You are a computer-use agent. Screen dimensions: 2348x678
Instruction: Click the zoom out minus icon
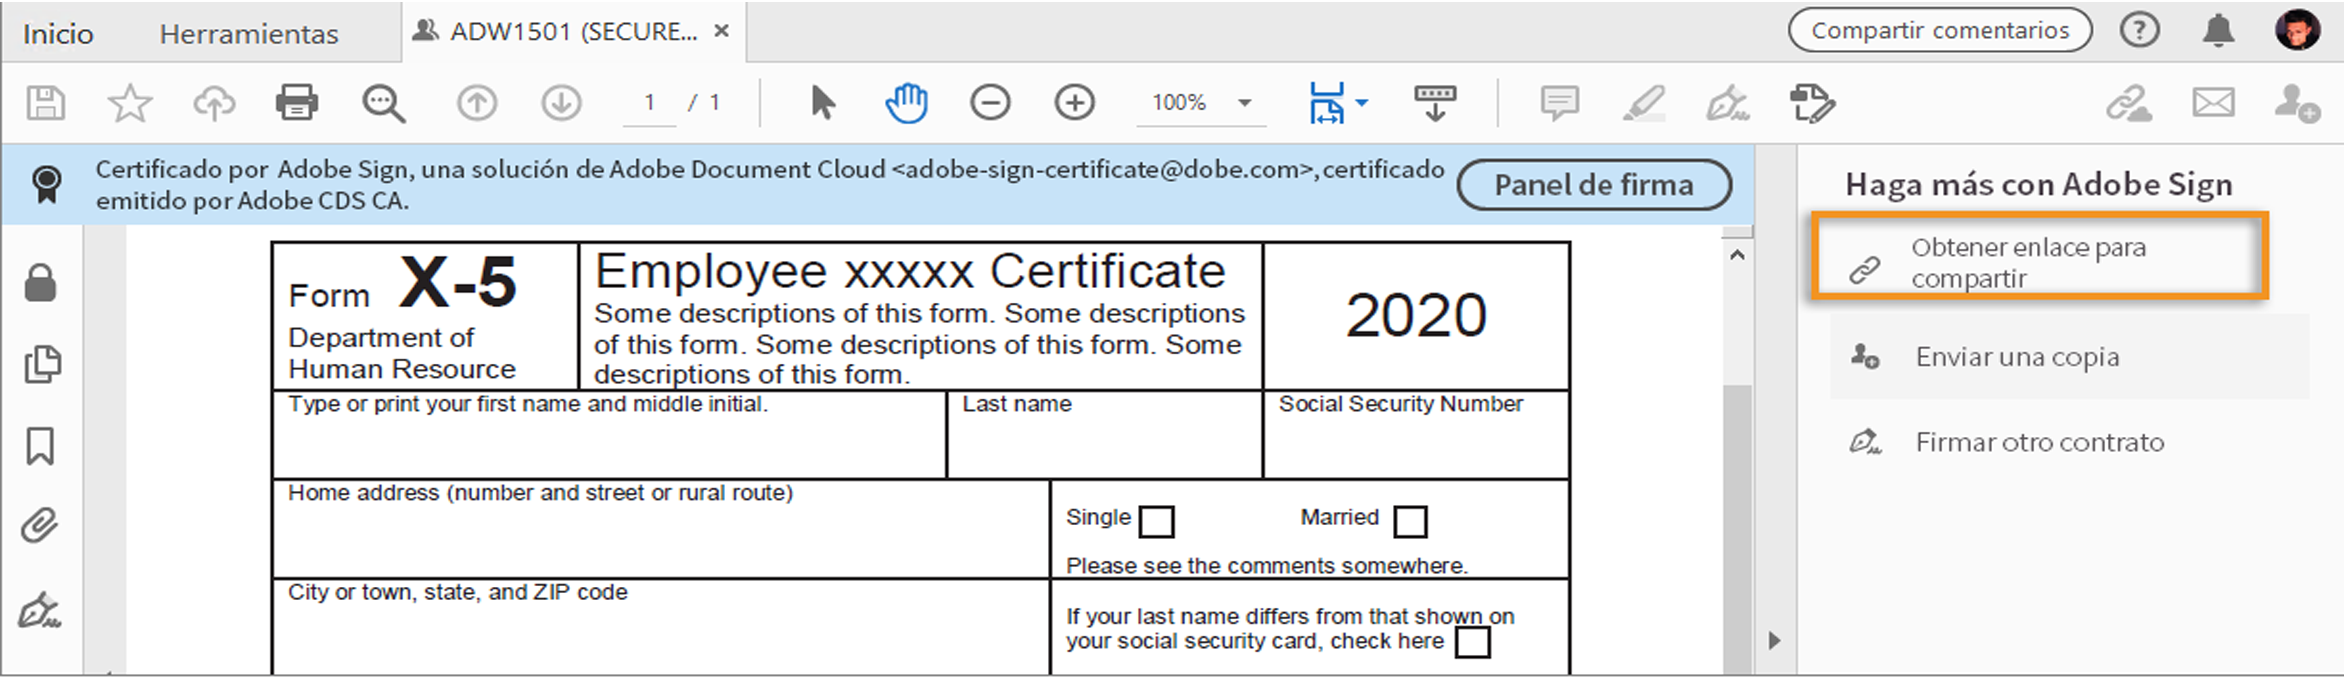[x=990, y=102]
